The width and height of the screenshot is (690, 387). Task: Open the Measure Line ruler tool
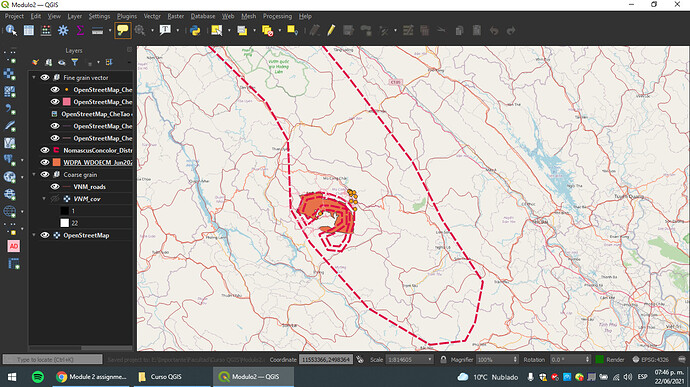click(97, 30)
